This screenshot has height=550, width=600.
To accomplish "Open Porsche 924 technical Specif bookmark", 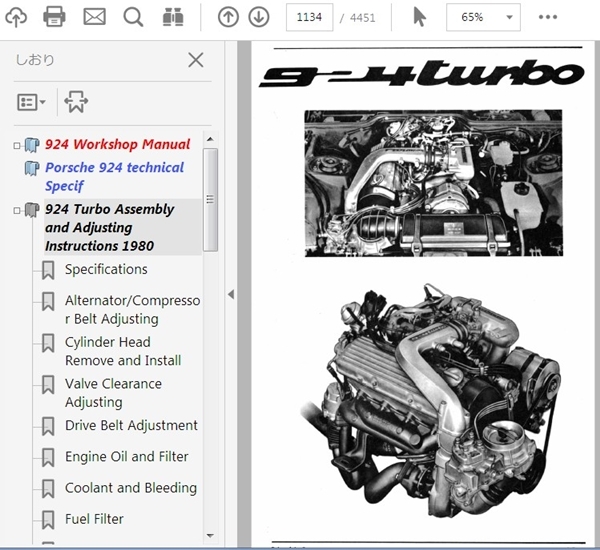I will [114, 176].
